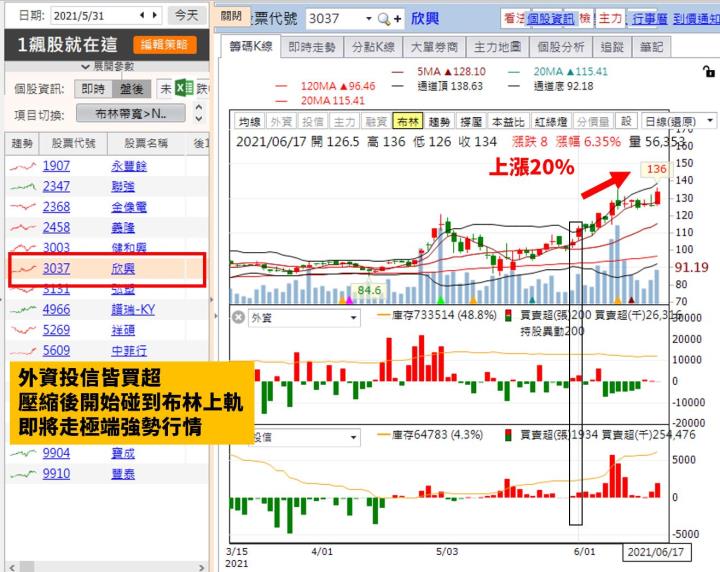Expand the 展開參數 parameters section
Image resolution: width=720 pixels, height=572 pixels.
(x=107, y=67)
